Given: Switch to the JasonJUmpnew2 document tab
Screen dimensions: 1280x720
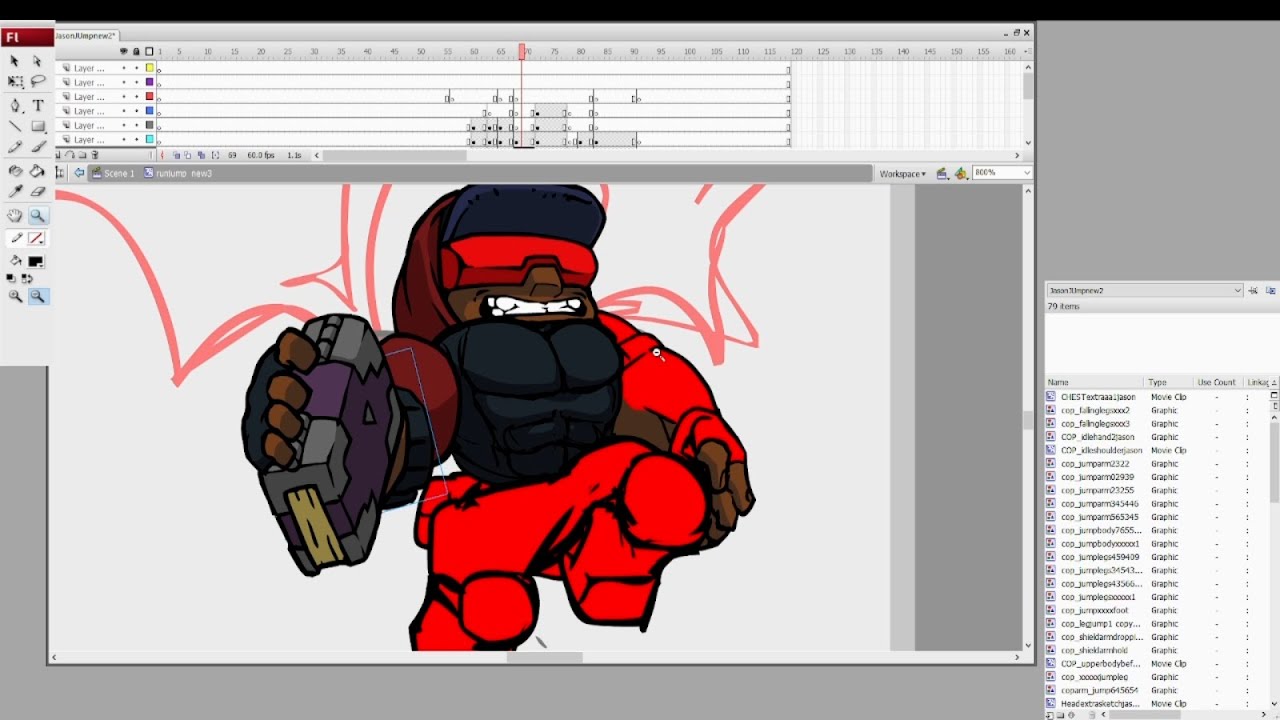Looking at the screenshot, I should coord(85,35).
